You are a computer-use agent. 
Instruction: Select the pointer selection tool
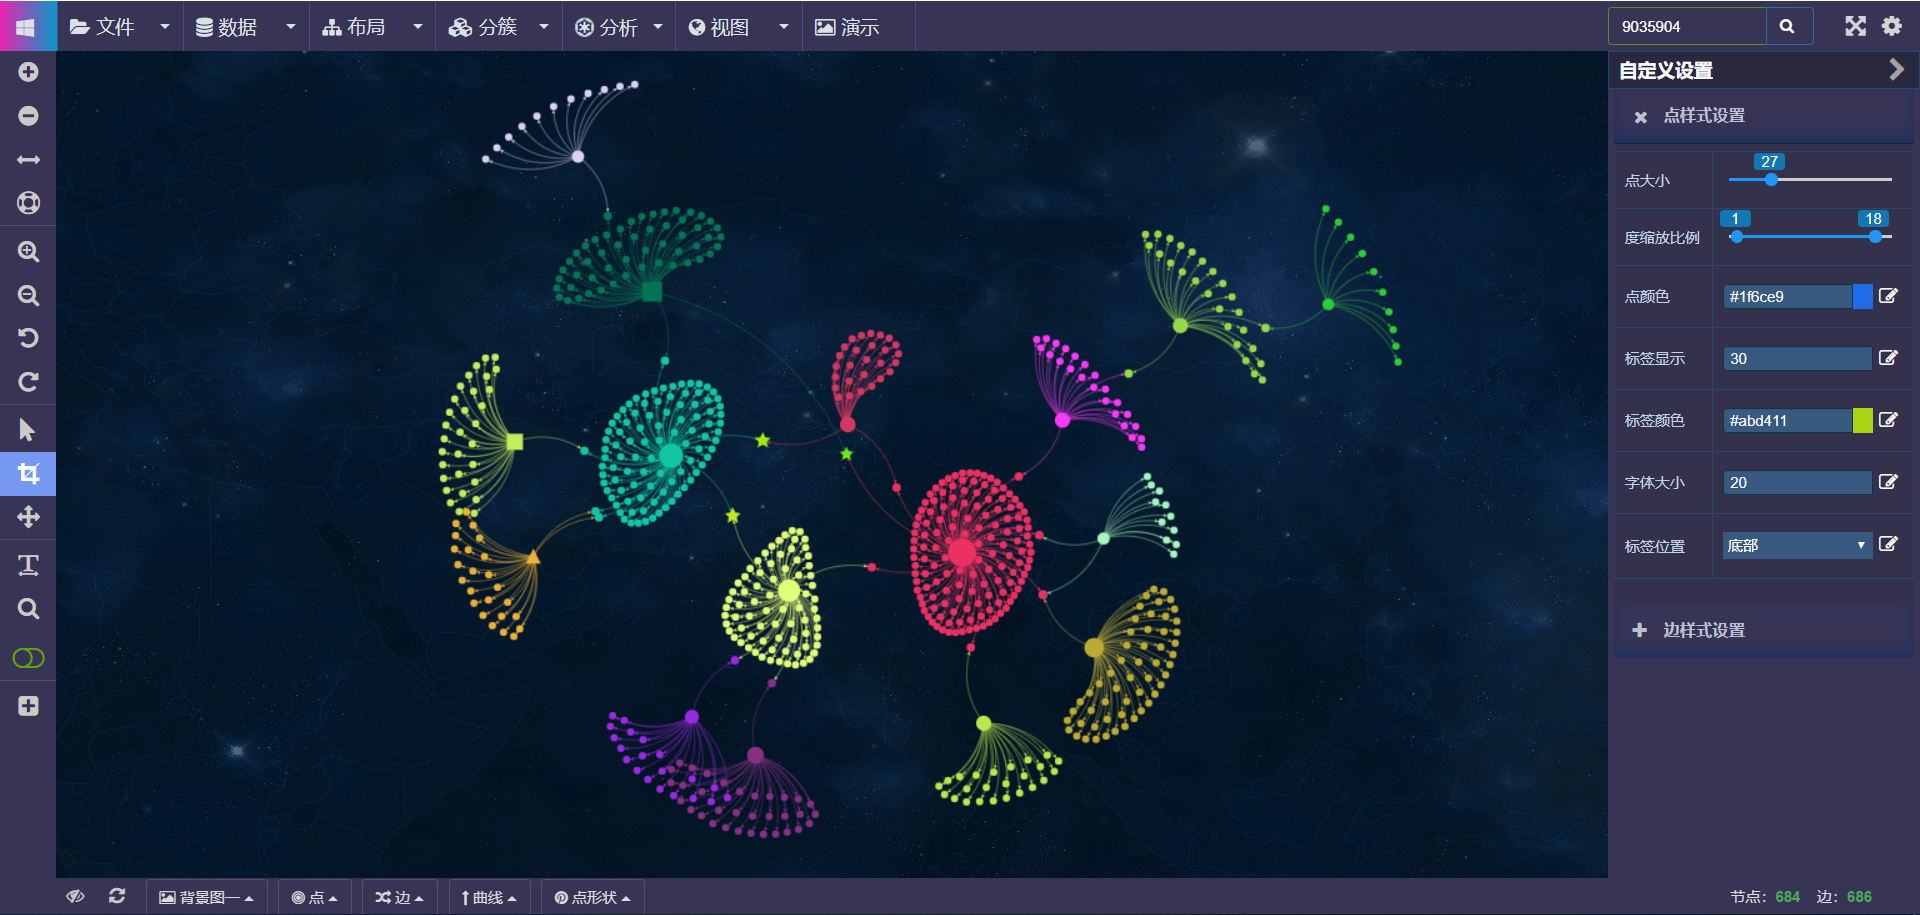(x=28, y=428)
